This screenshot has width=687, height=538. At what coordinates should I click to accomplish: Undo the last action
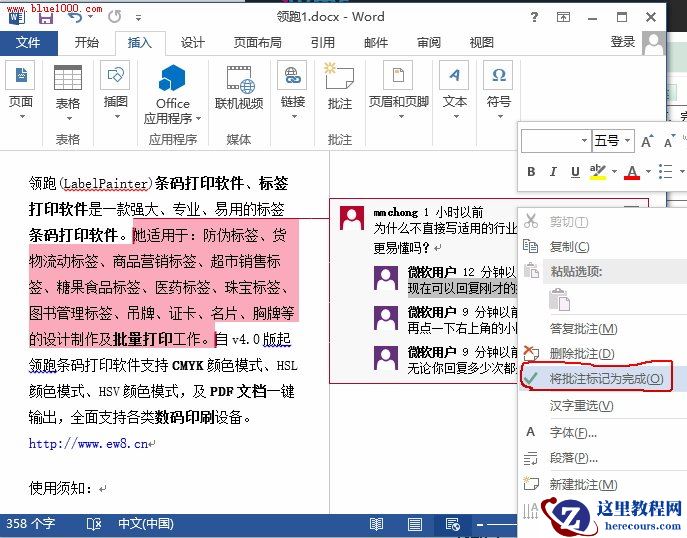click(x=75, y=18)
